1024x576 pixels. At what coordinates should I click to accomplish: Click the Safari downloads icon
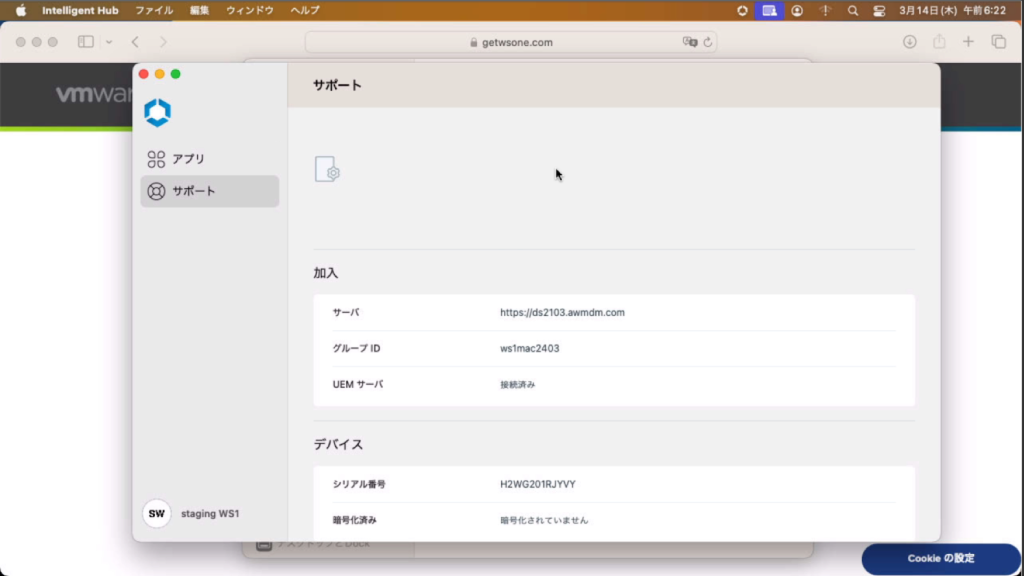[910, 42]
